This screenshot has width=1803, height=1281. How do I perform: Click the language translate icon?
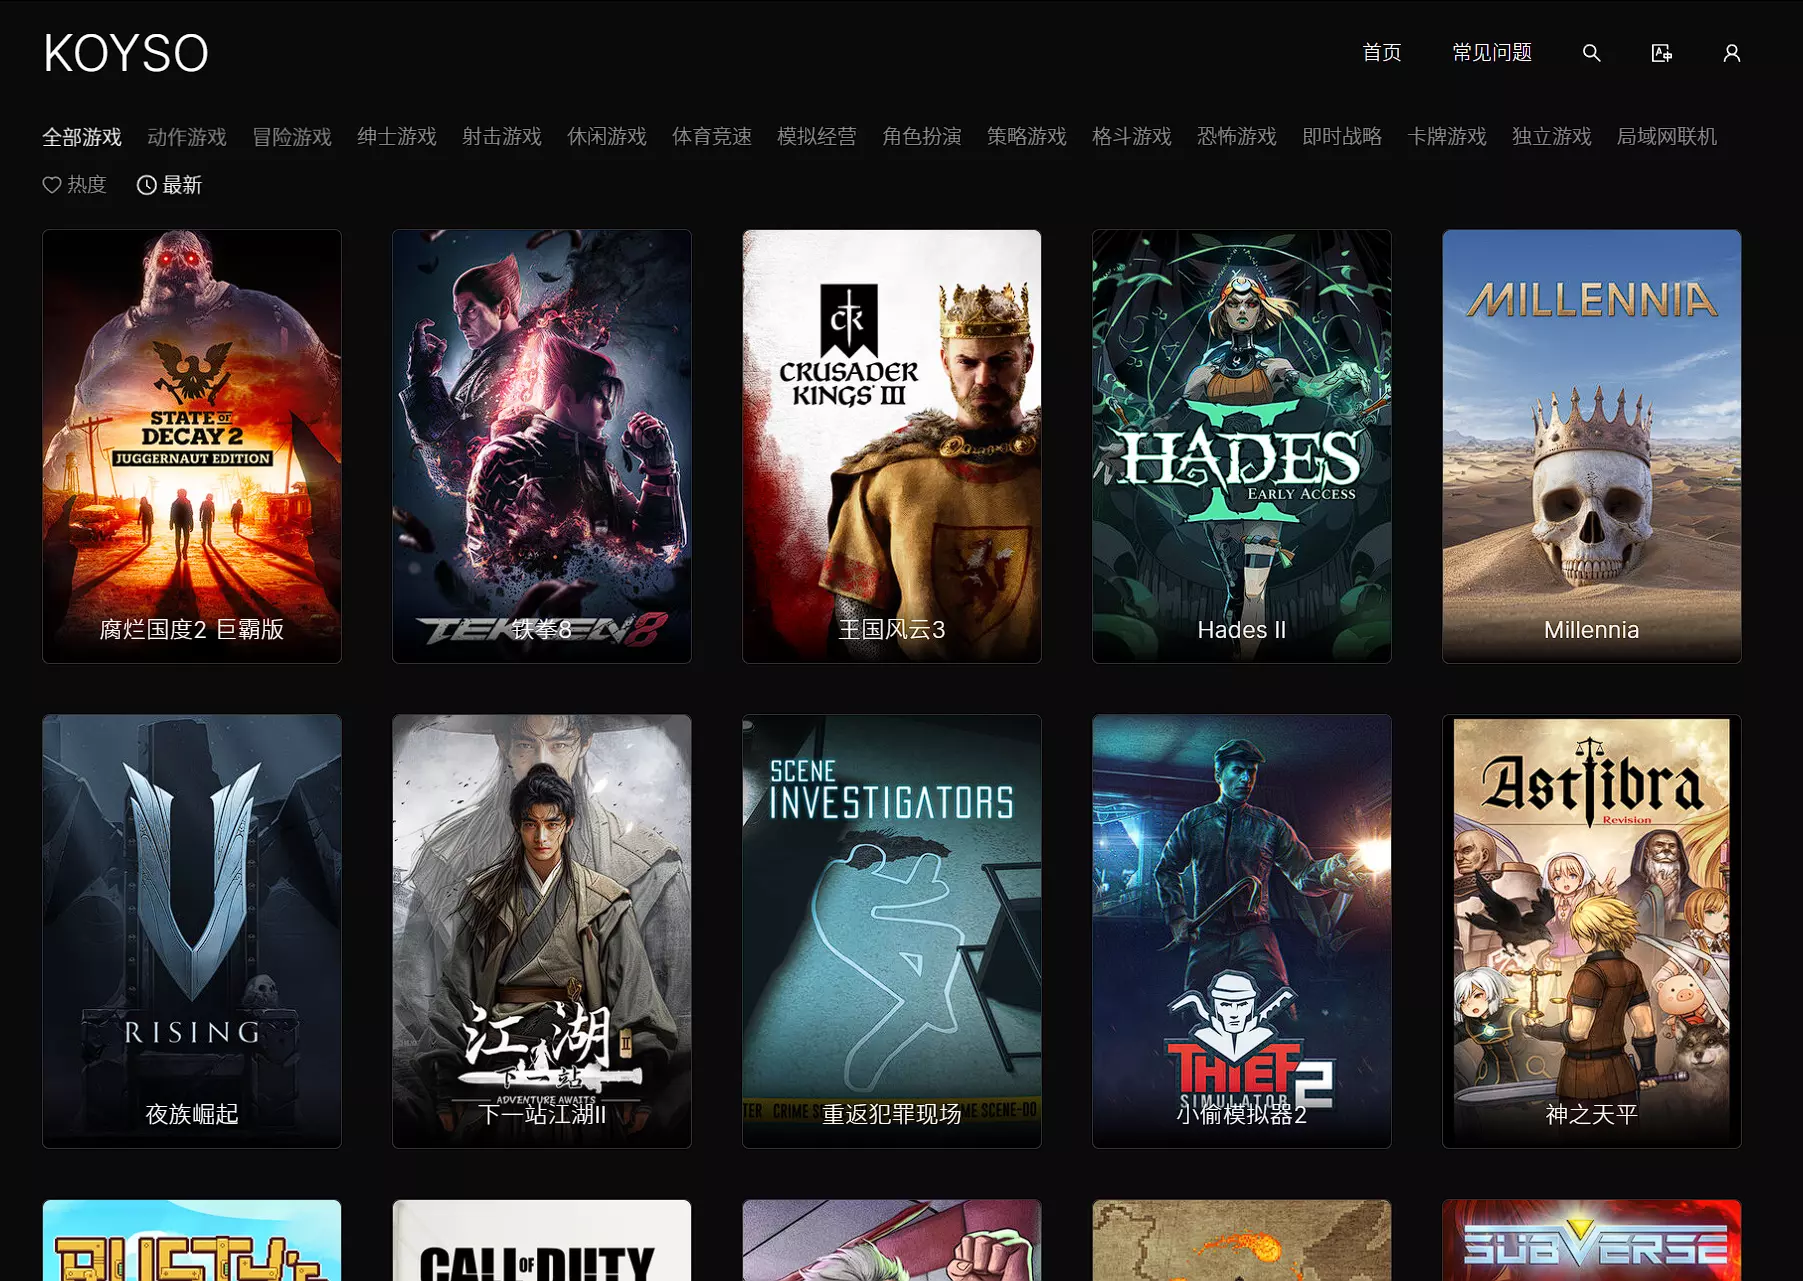[1661, 53]
